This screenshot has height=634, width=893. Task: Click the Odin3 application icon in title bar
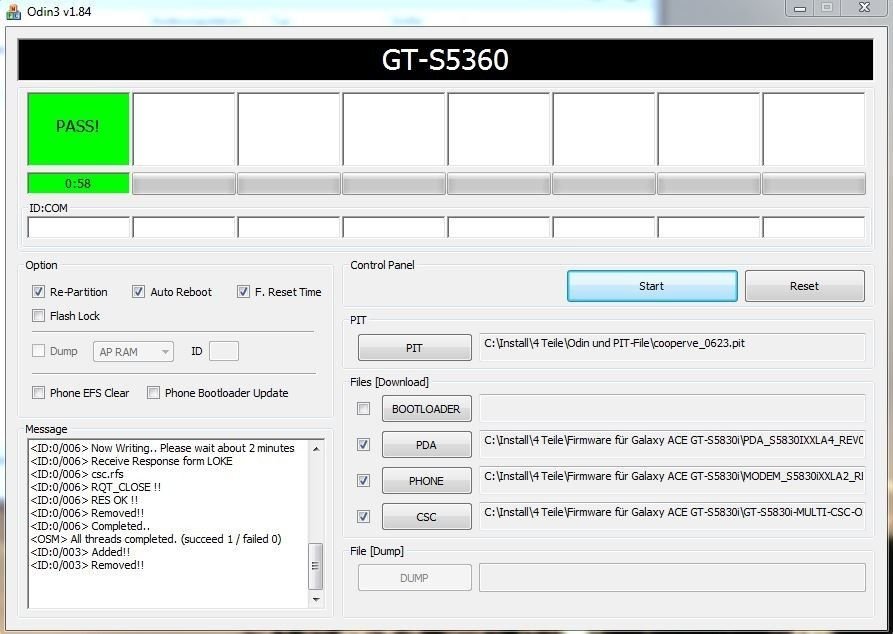coord(13,11)
